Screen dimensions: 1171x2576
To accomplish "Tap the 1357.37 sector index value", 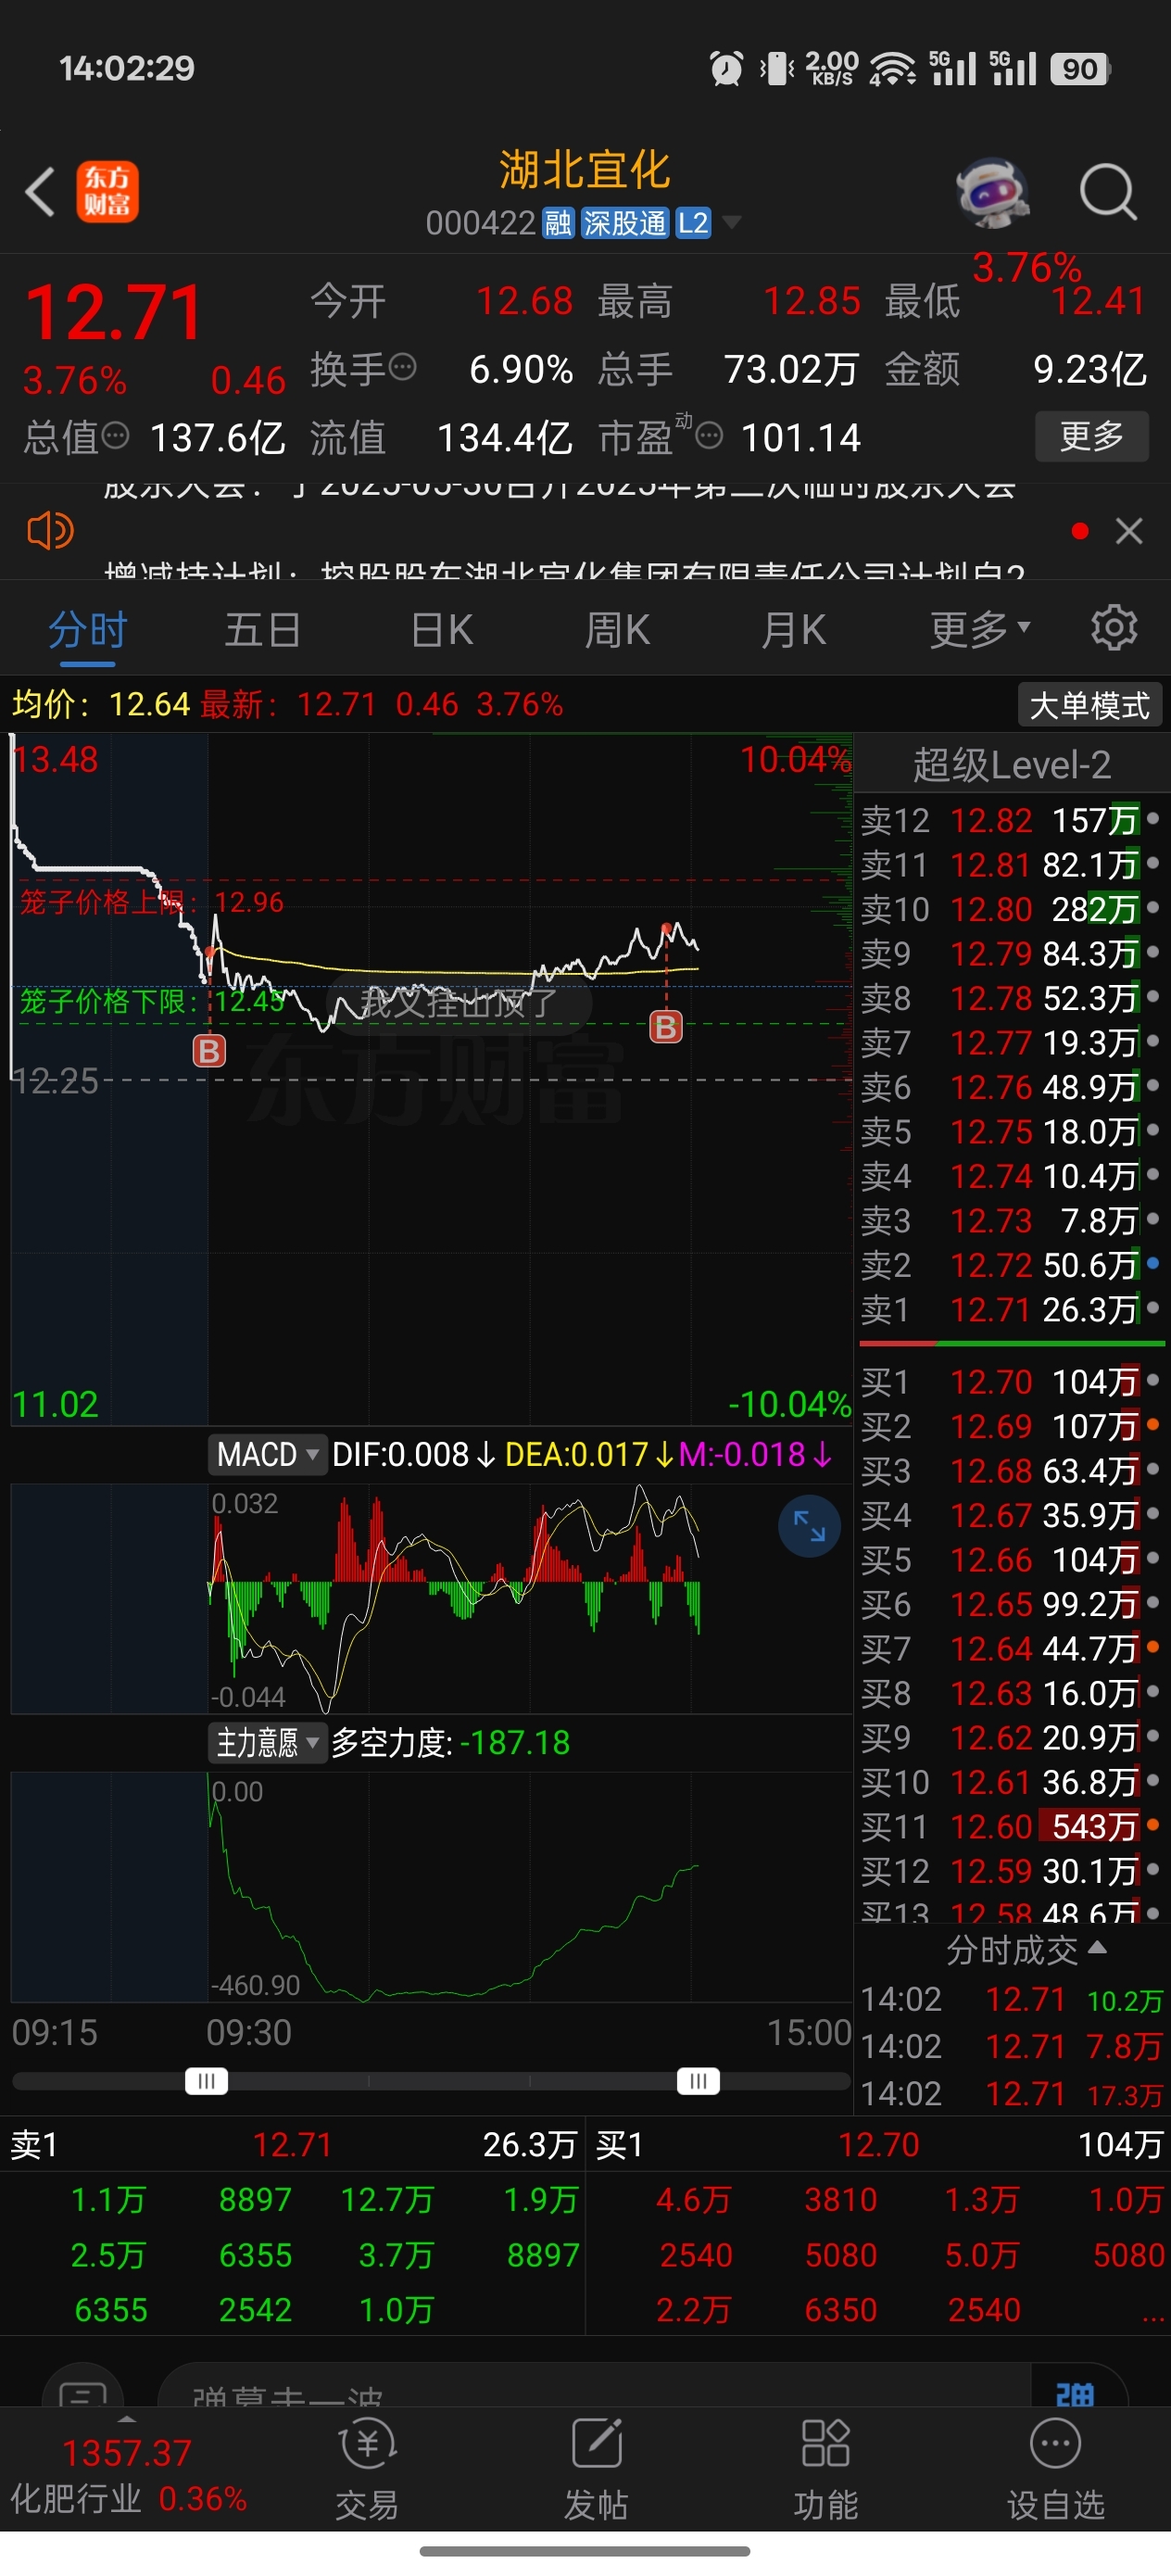I will click(x=127, y=2453).
